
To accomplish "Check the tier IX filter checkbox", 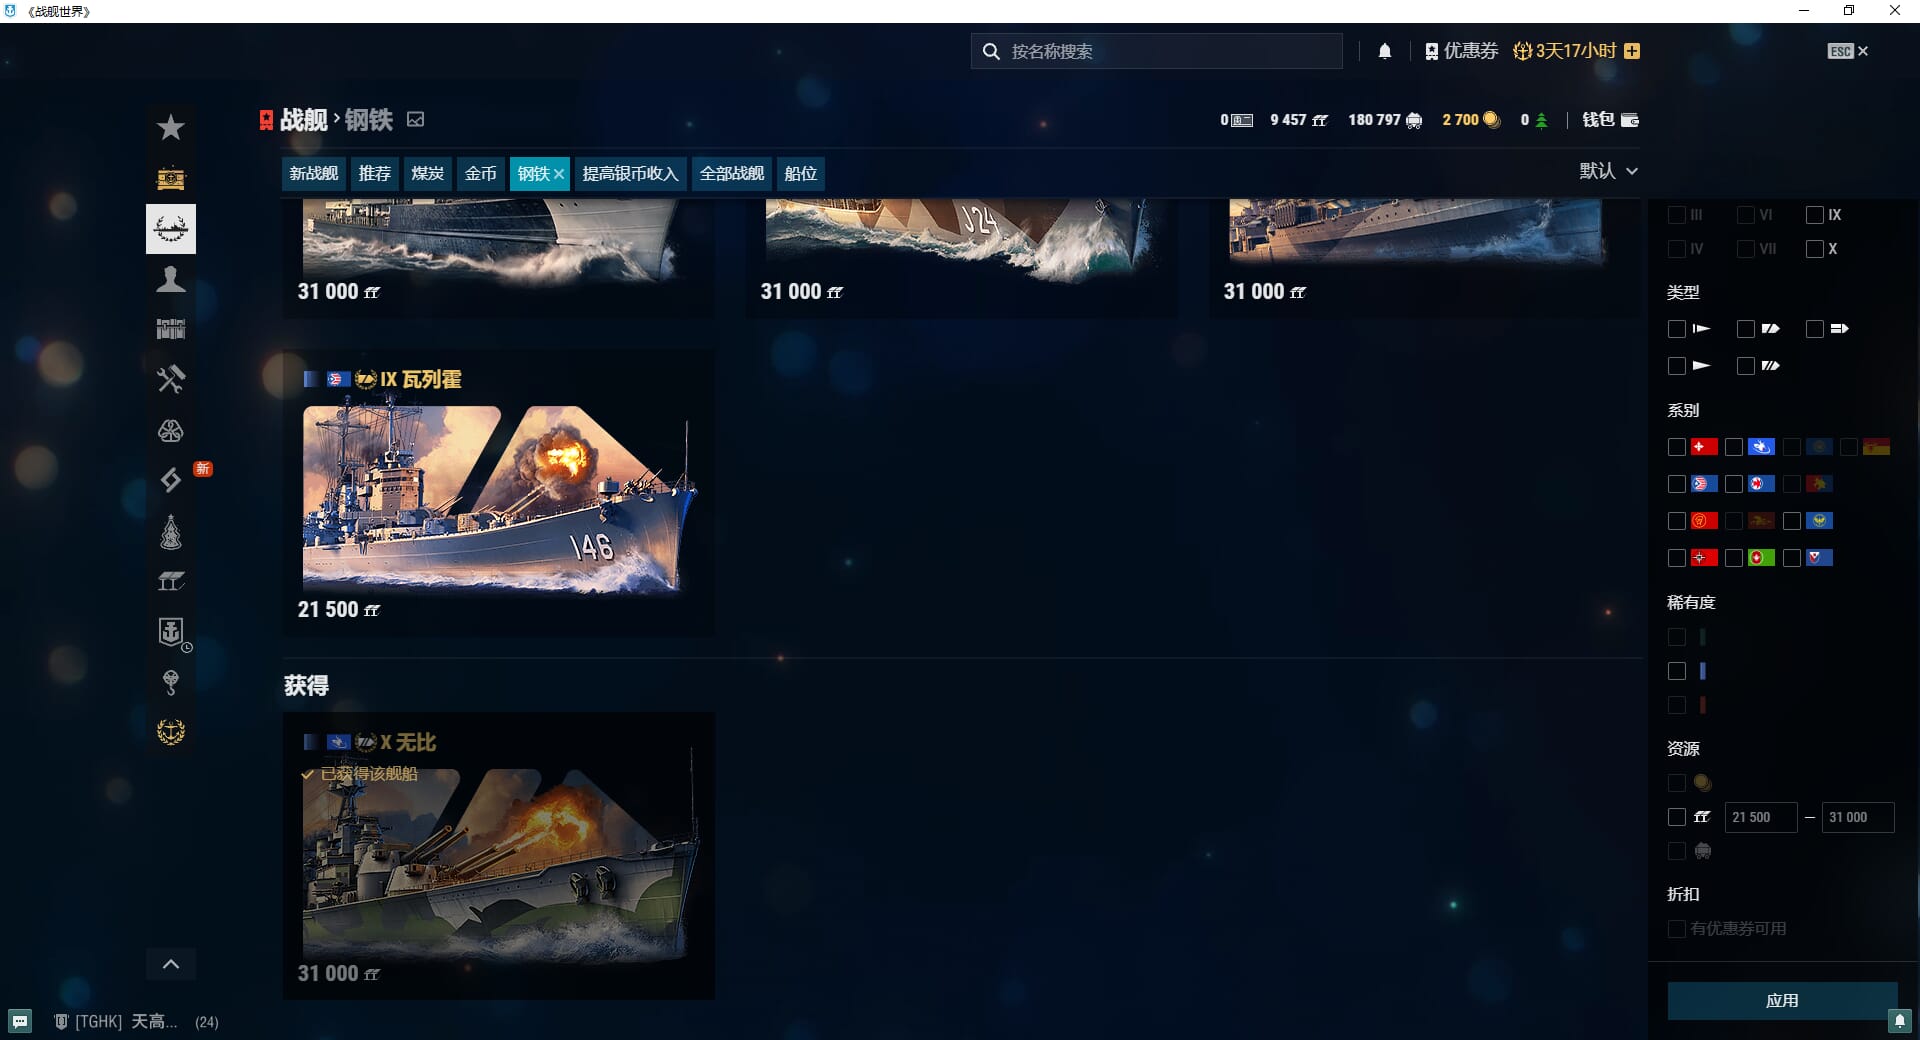I will [x=1815, y=215].
